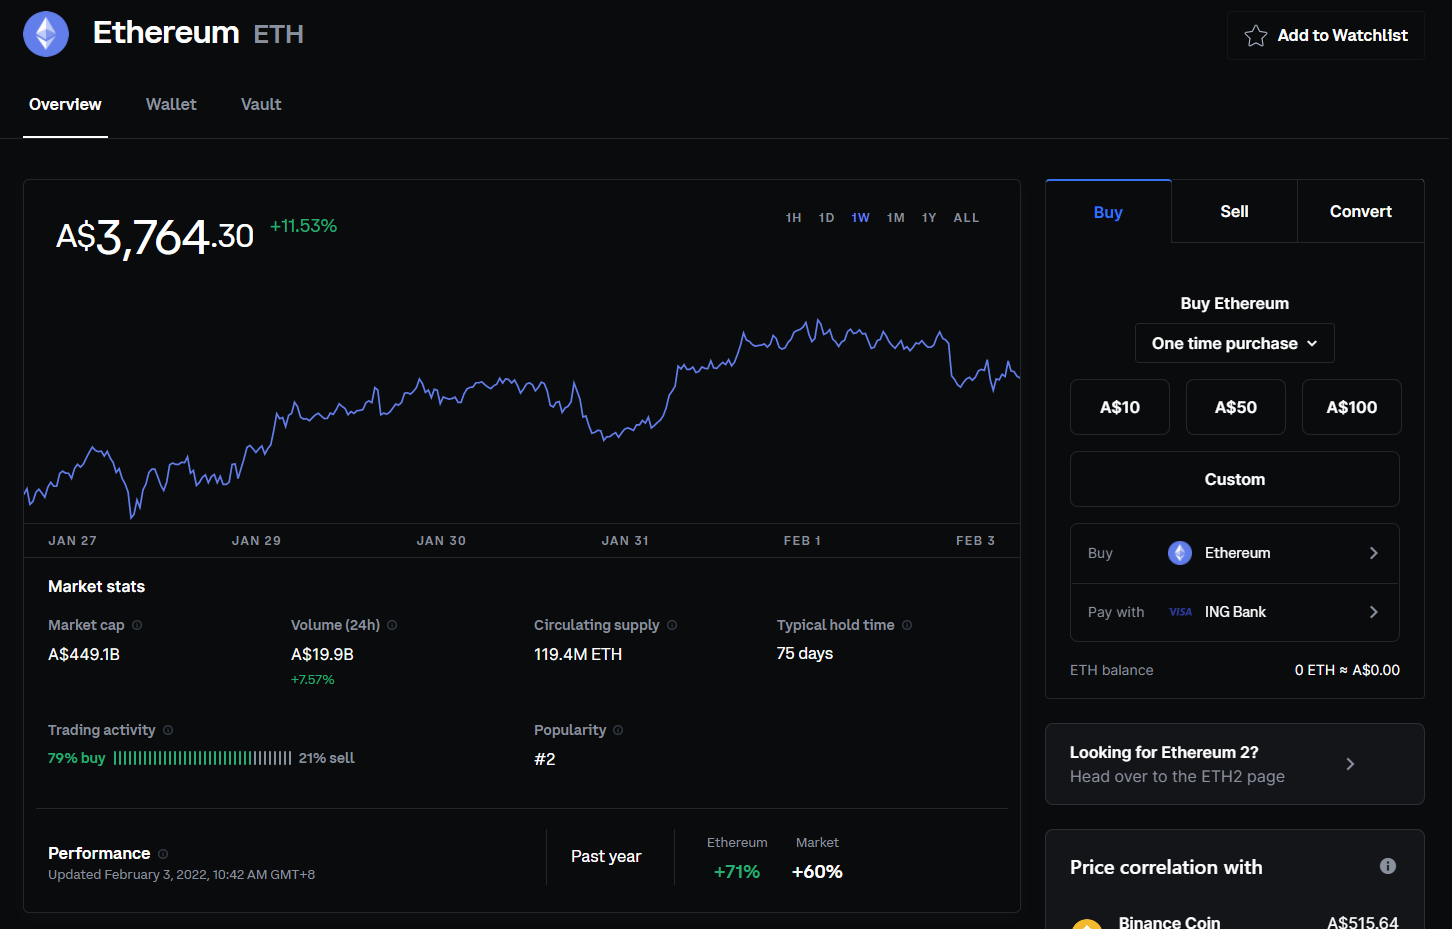Expand the Buy Ethereum asset chevron
This screenshot has width=1452, height=929.
(x=1374, y=553)
